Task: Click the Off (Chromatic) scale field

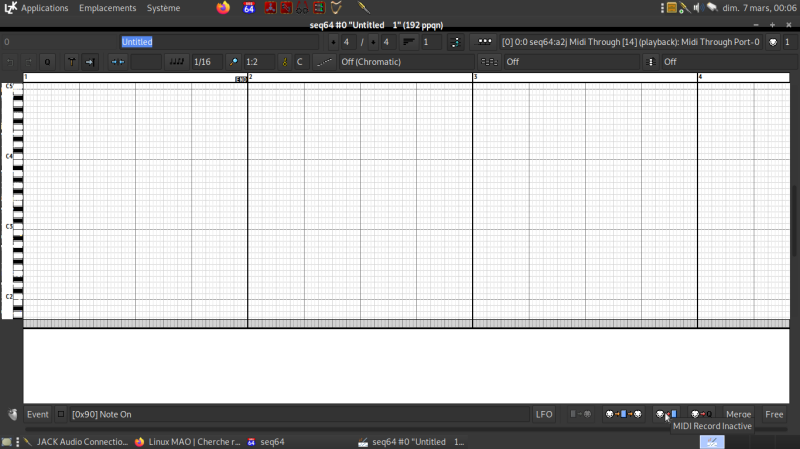Action: [406, 62]
